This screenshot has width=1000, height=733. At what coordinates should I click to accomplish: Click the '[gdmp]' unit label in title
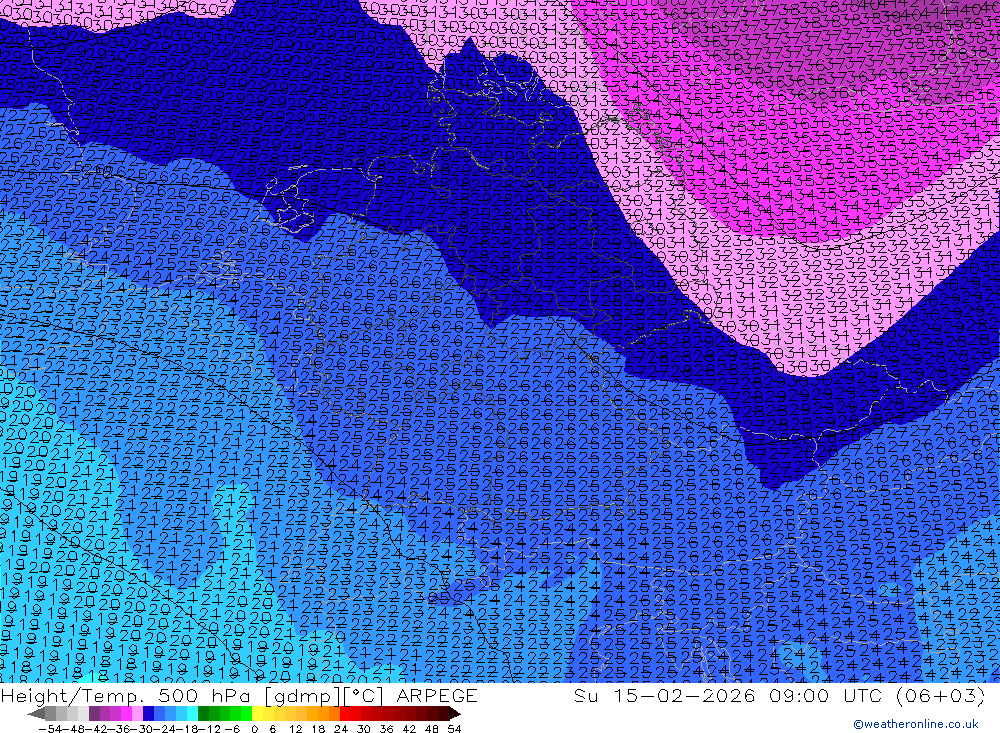pyautogui.click(x=304, y=696)
